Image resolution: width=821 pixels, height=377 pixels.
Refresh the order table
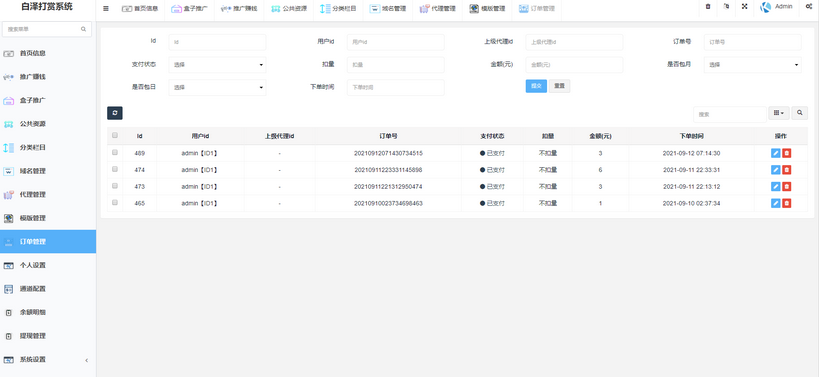point(115,113)
